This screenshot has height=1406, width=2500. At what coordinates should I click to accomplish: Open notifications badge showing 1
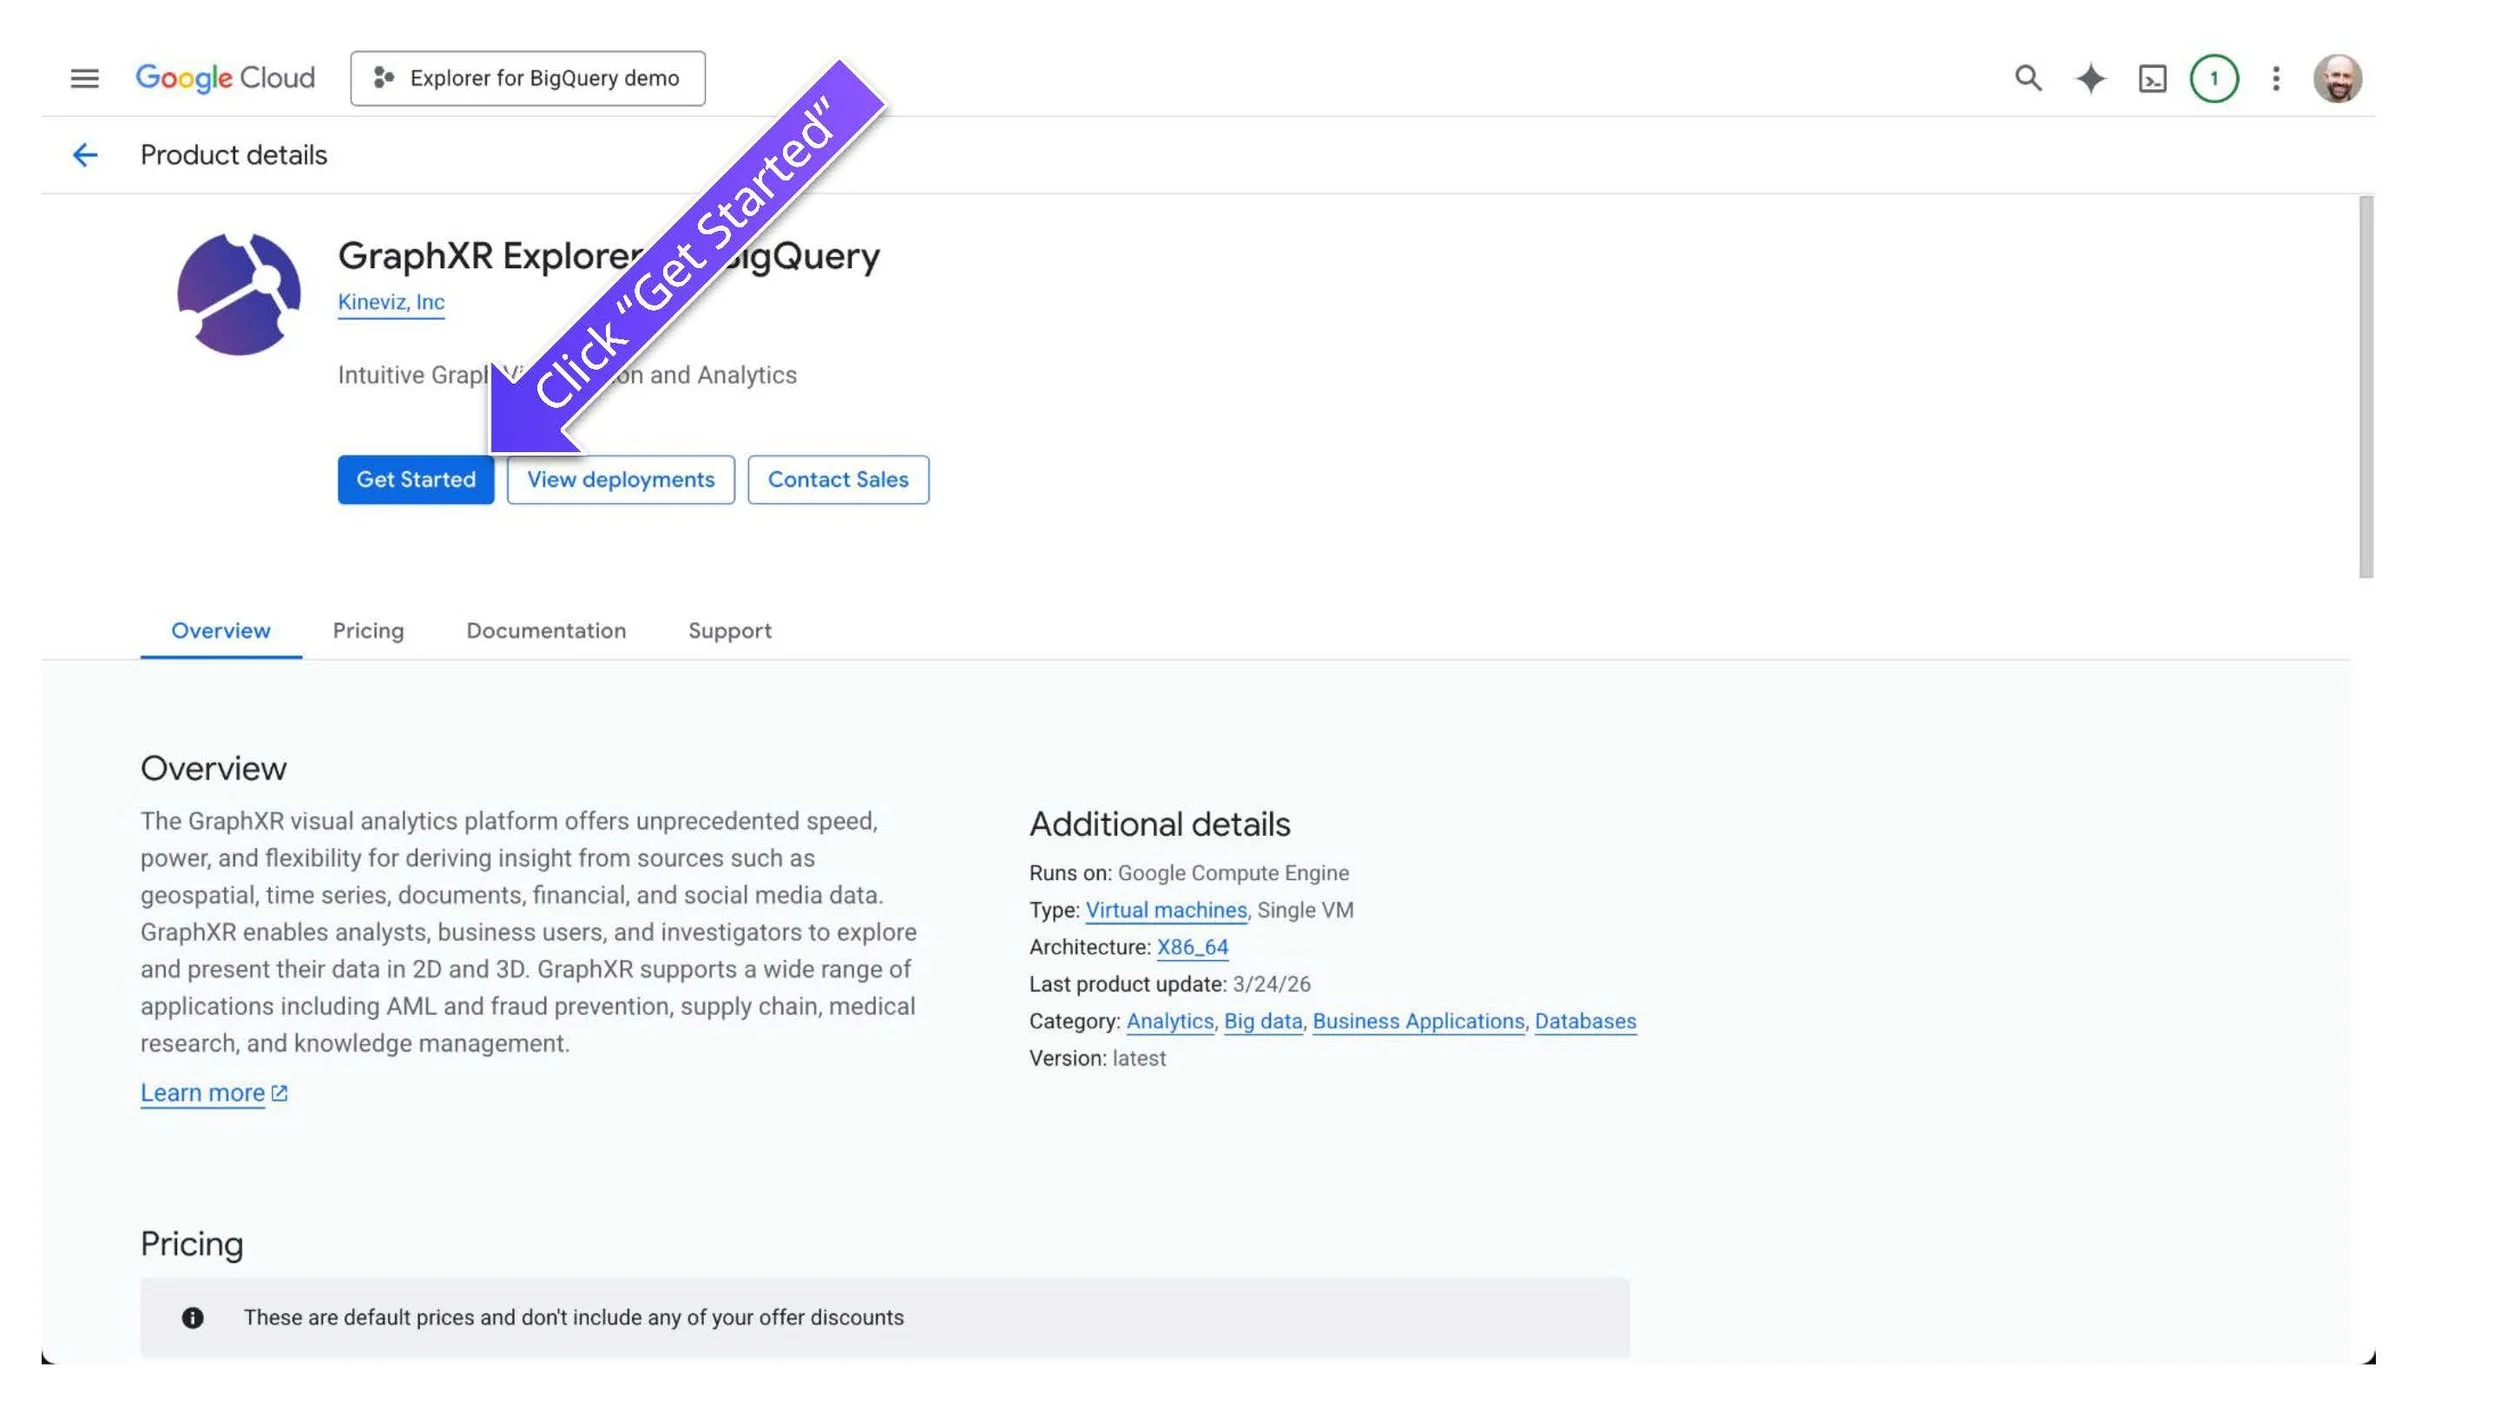click(2213, 78)
